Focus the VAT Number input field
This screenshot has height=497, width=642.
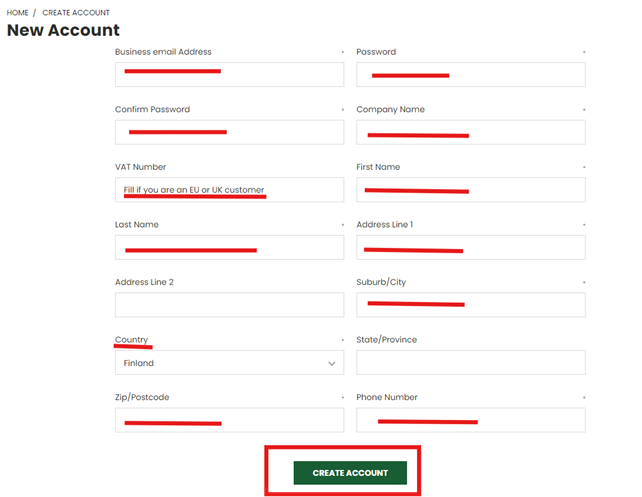tap(229, 190)
